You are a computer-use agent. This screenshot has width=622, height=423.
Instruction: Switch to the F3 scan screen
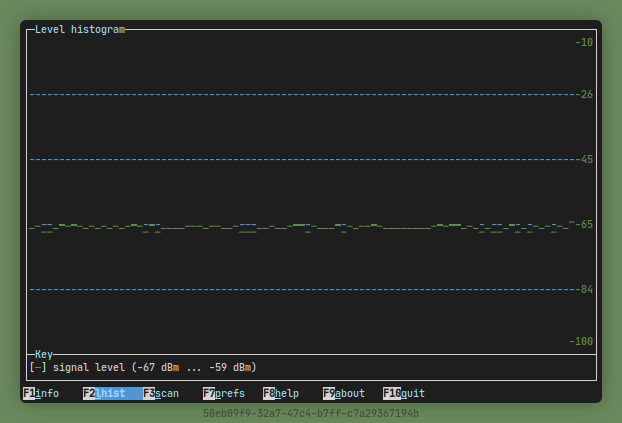pyautogui.click(x=161, y=393)
